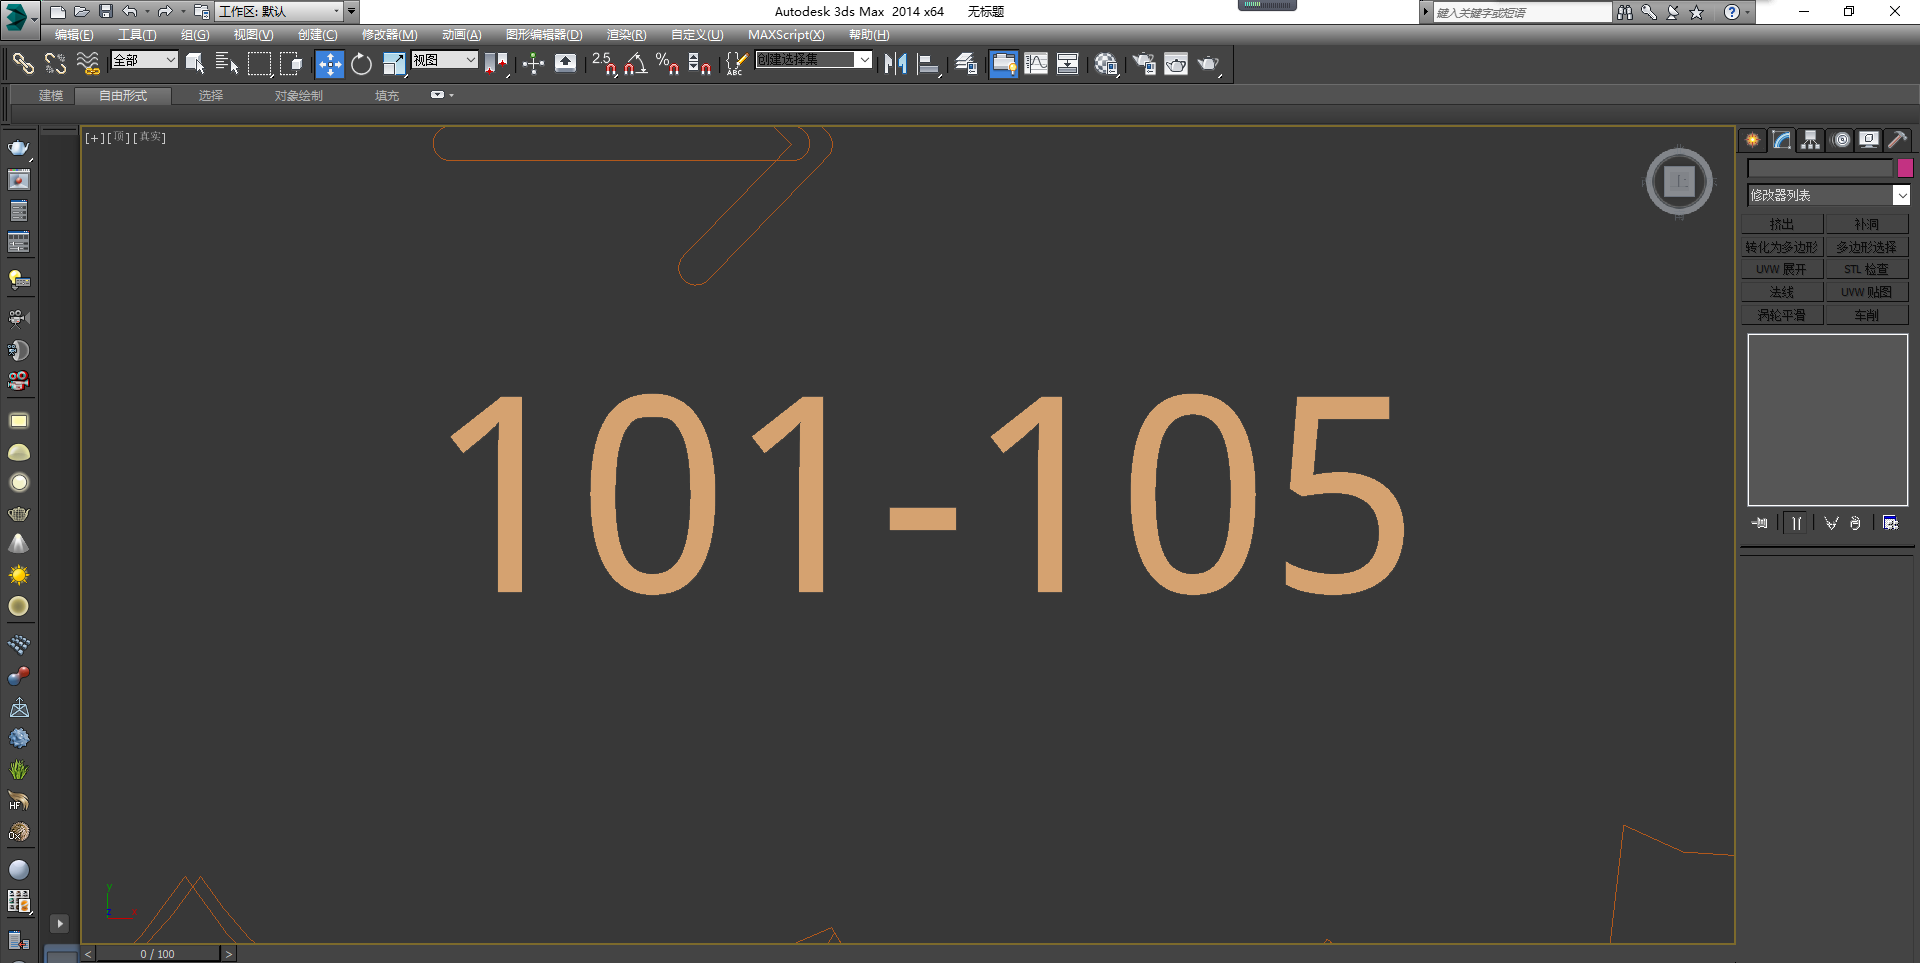This screenshot has width=1920, height=963.
Task: Toggle Show End Result button
Action: point(1796,523)
